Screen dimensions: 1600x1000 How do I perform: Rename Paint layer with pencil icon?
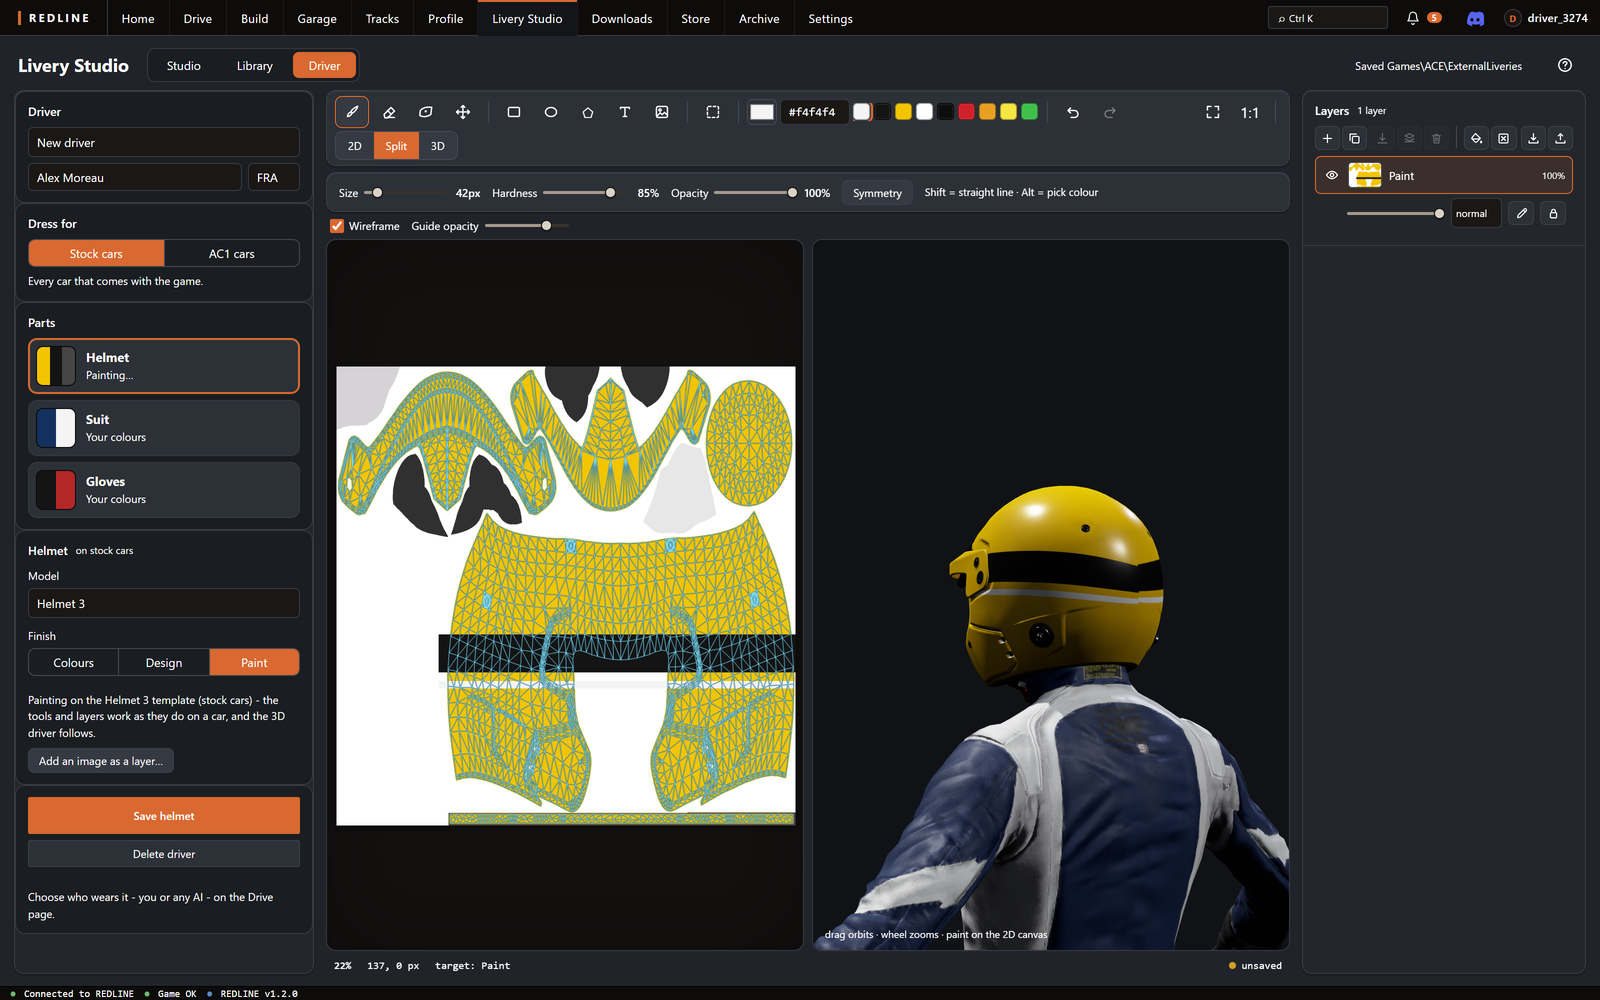coord(1521,213)
